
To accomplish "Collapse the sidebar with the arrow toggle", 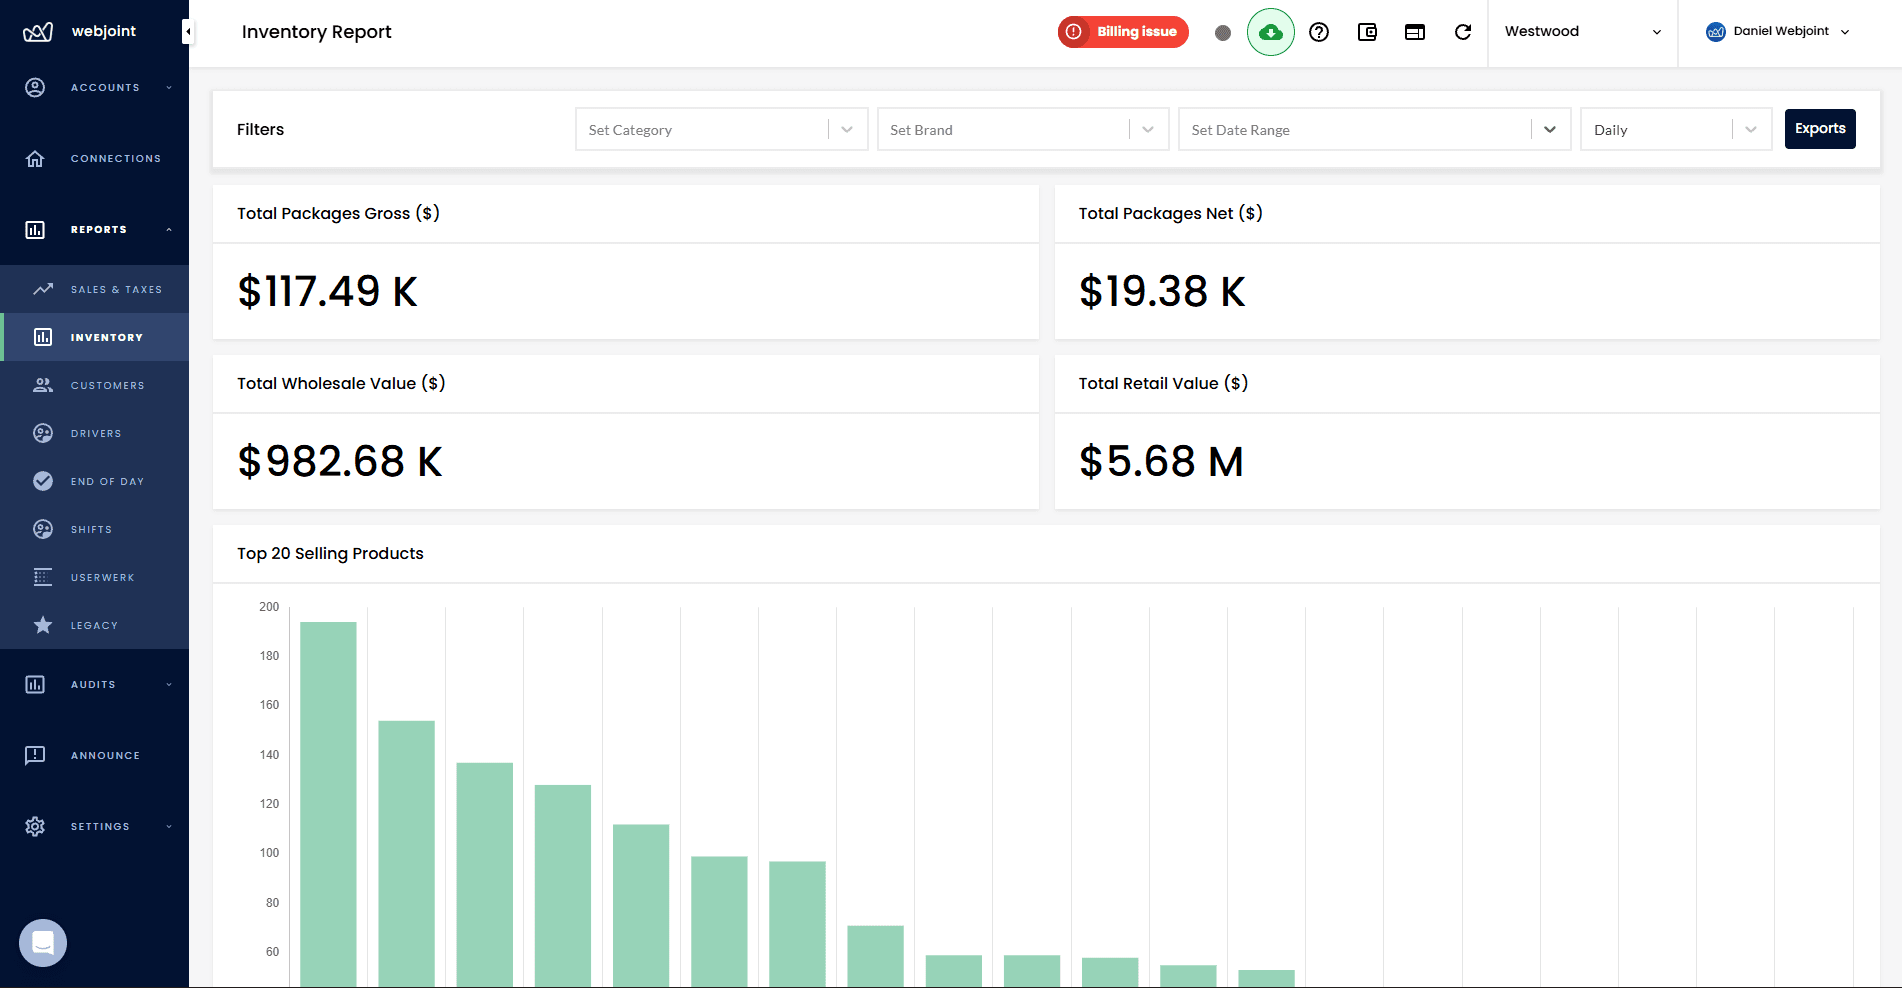I will pyautogui.click(x=187, y=31).
